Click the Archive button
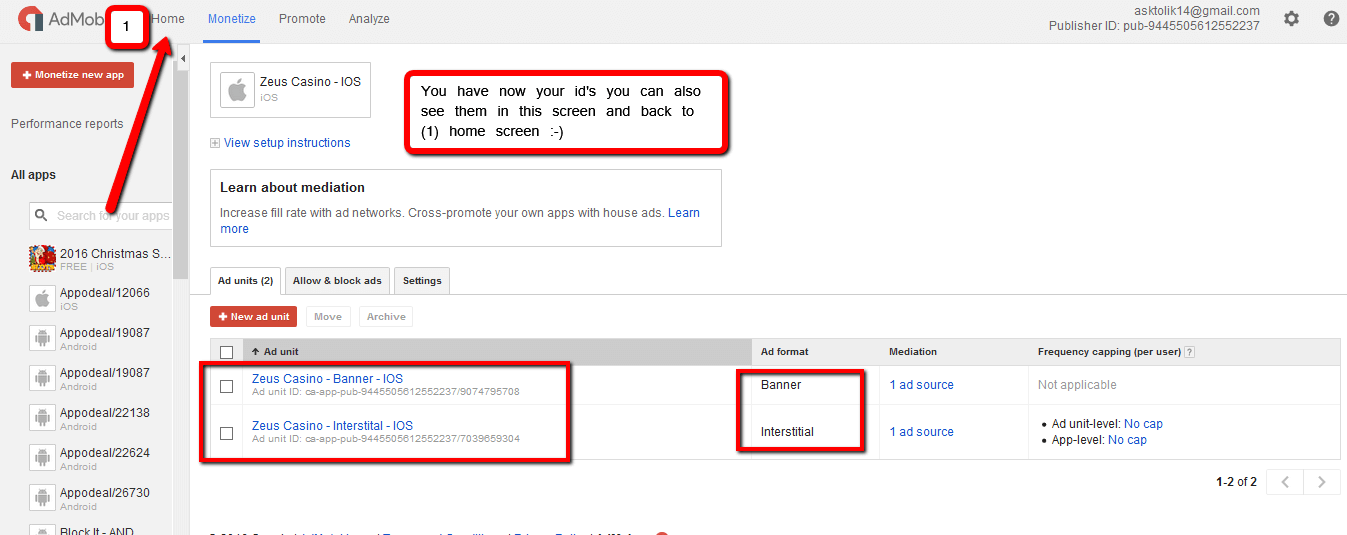The width and height of the screenshot is (1347, 535). (386, 317)
